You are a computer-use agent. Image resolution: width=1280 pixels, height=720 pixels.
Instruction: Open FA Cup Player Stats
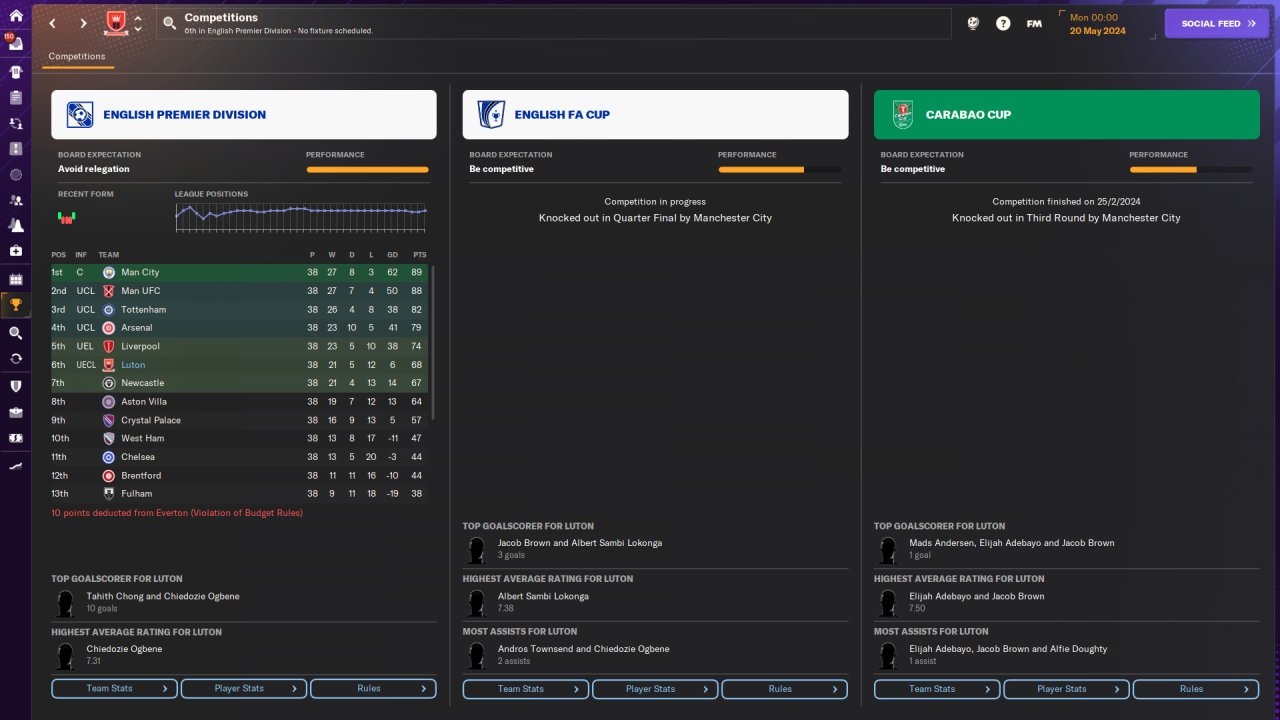click(x=655, y=689)
